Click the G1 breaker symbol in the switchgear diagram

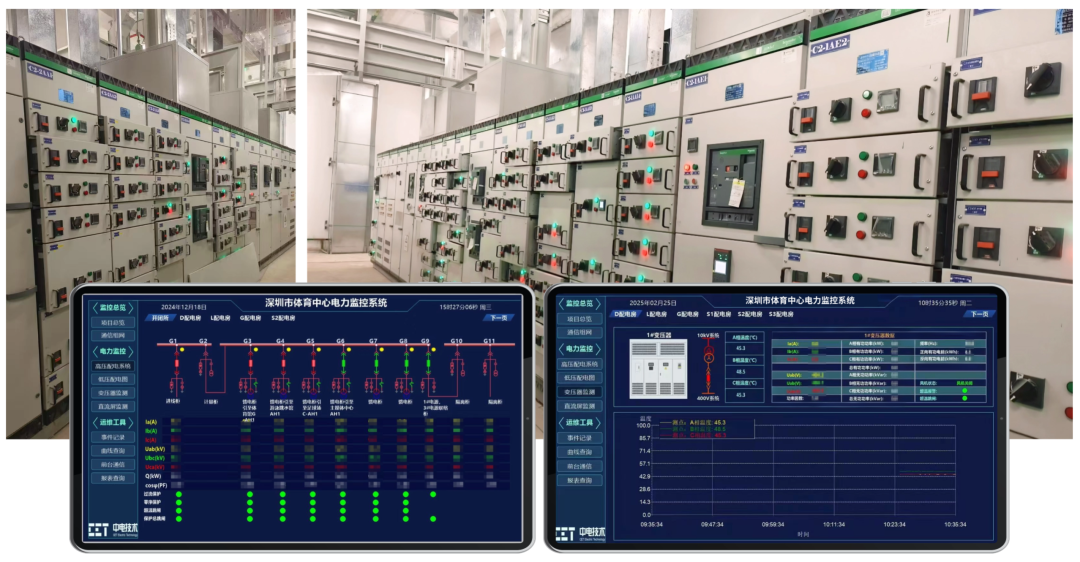pos(176,363)
